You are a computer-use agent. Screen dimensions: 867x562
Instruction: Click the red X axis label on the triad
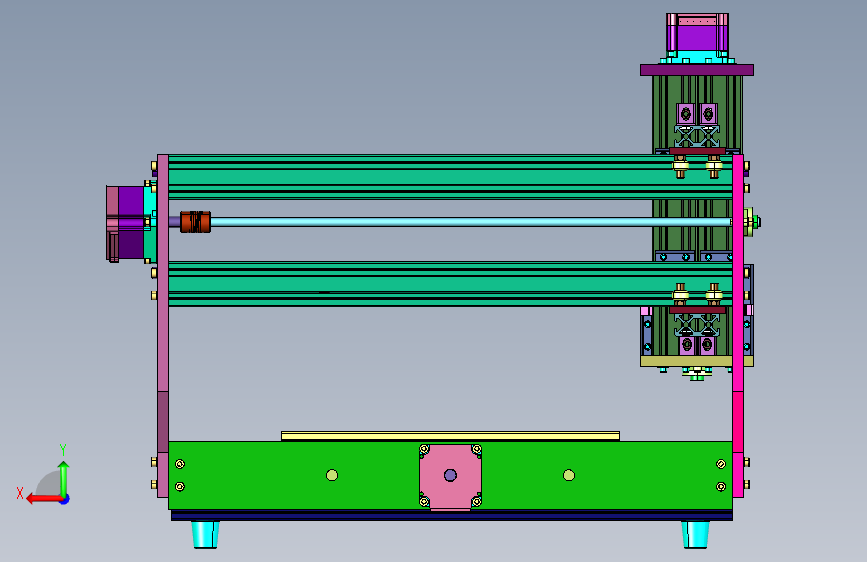click(x=20, y=493)
